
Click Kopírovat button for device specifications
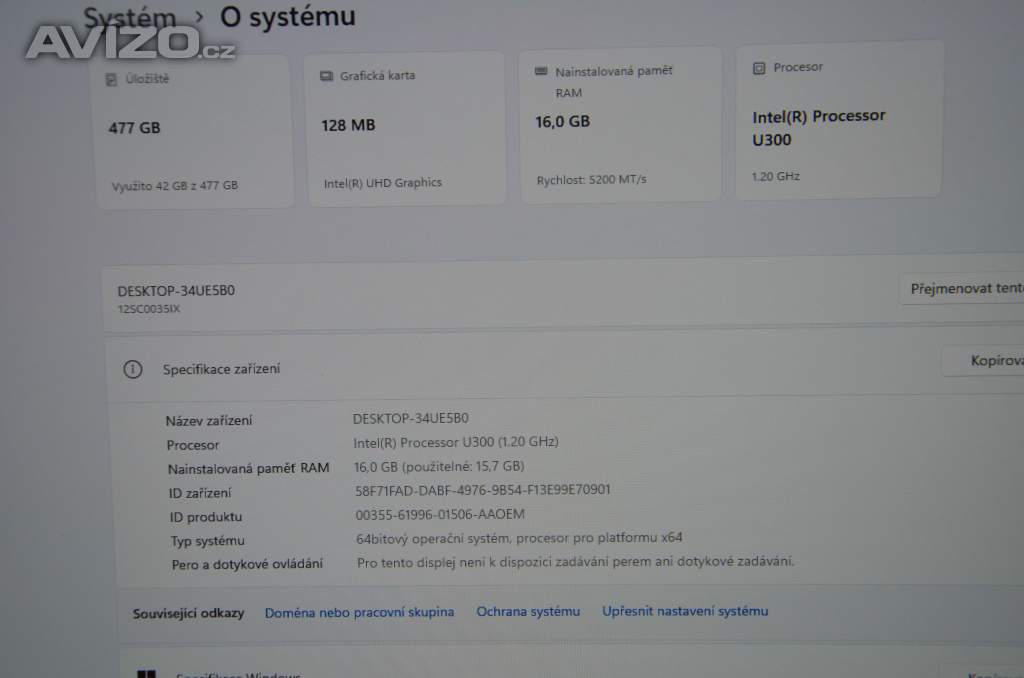(x=983, y=361)
